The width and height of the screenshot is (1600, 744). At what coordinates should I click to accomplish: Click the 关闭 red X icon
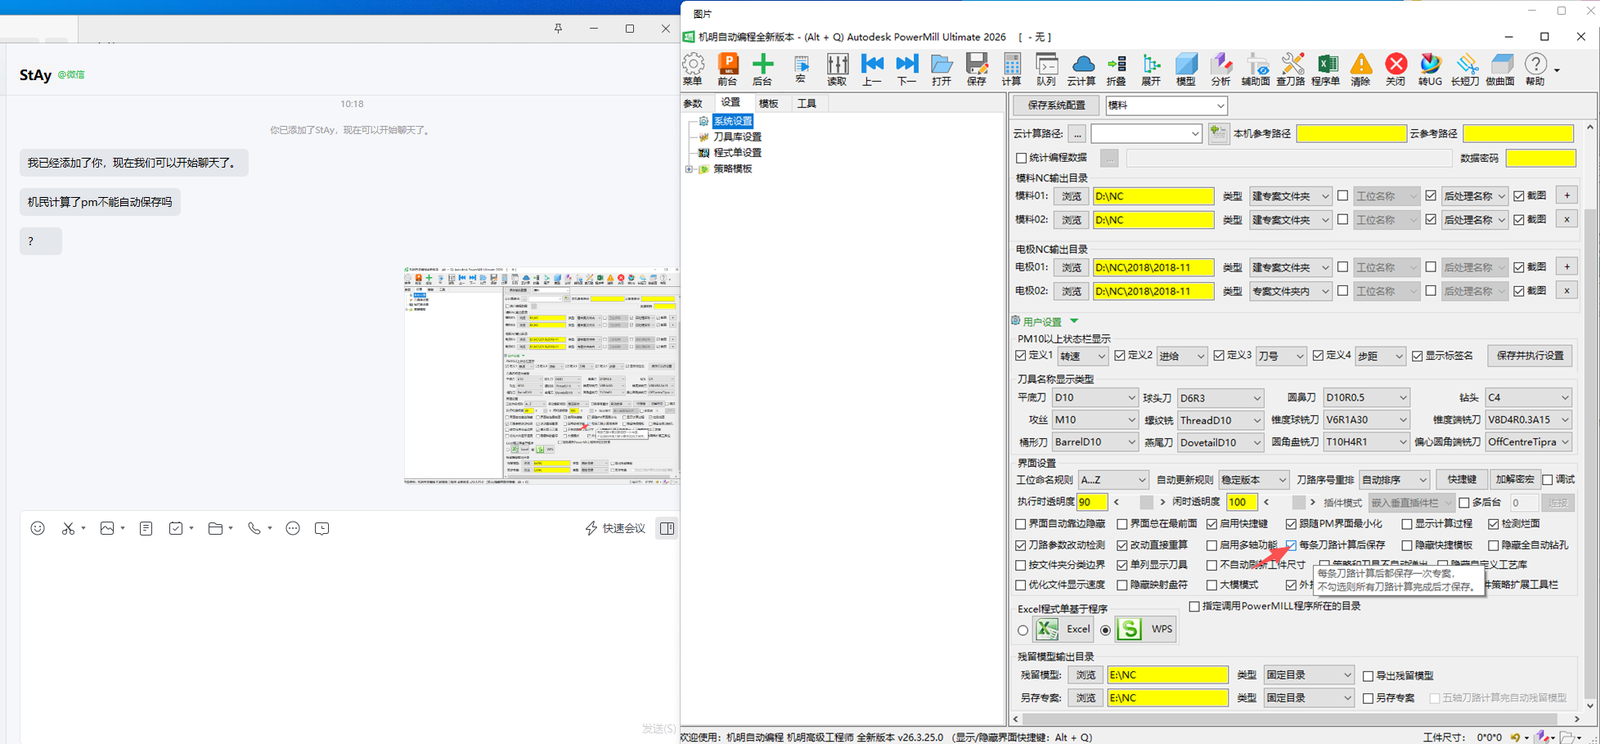tap(1396, 69)
